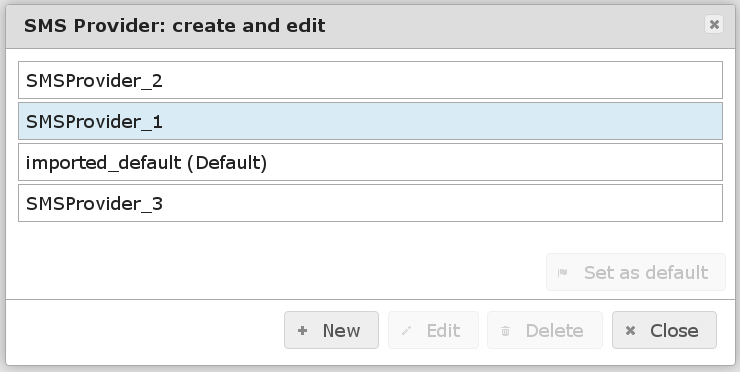Select SMSProvider_2 in the provider list

pyautogui.click(x=370, y=80)
